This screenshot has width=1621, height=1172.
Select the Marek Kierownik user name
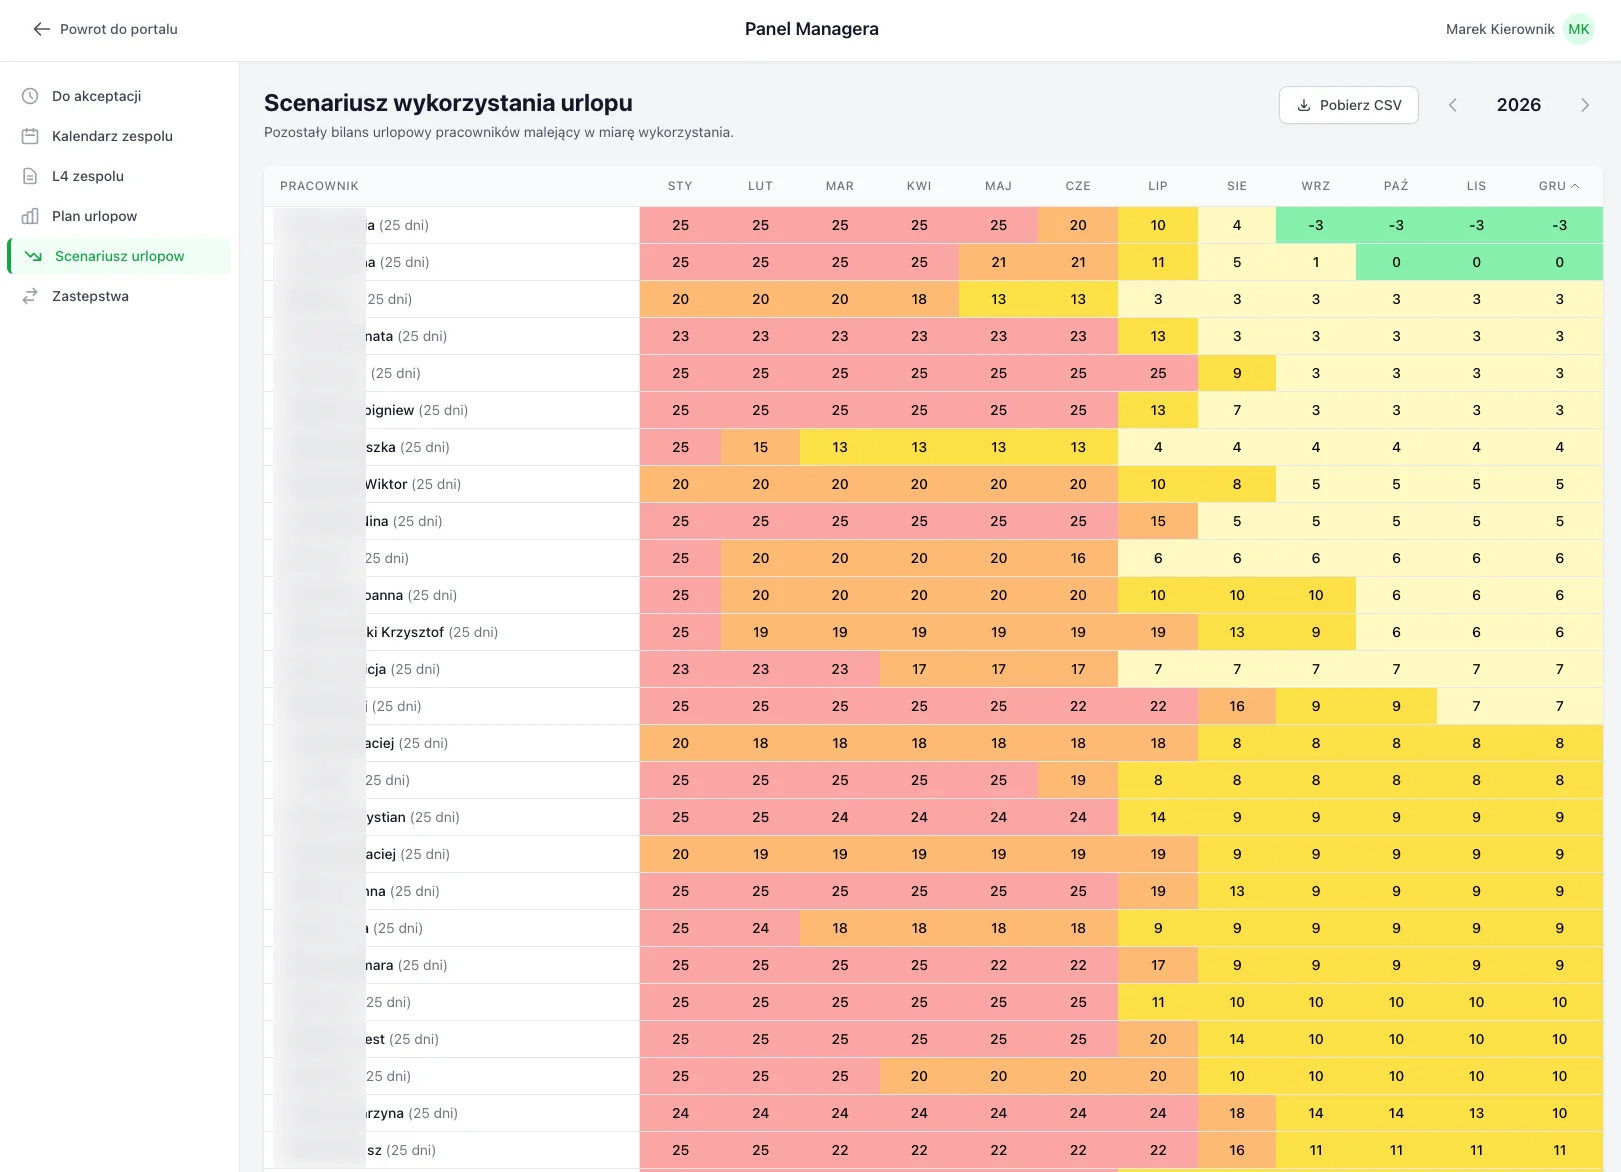tap(1499, 29)
